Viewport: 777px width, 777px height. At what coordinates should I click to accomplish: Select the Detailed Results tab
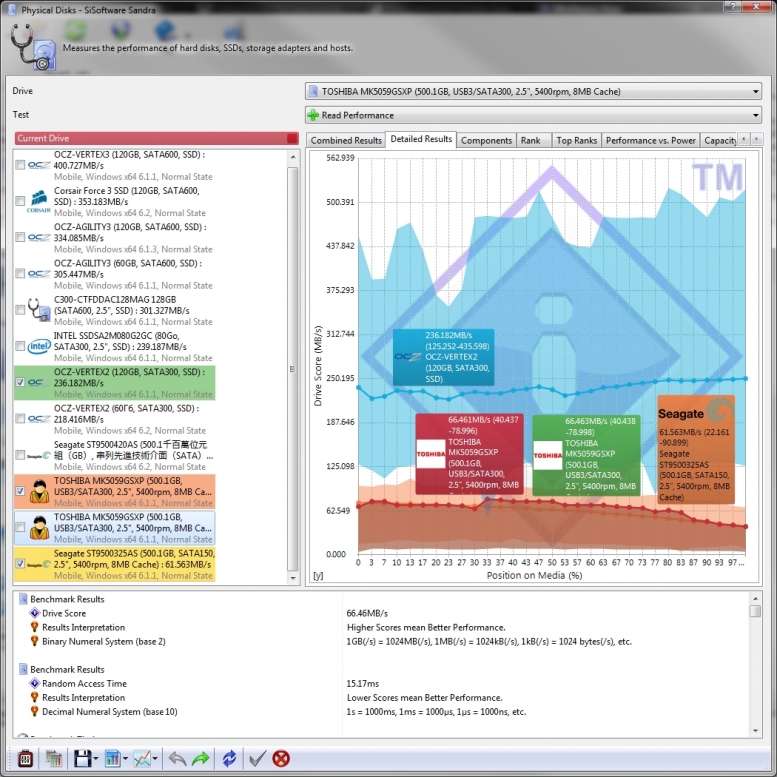(421, 139)
